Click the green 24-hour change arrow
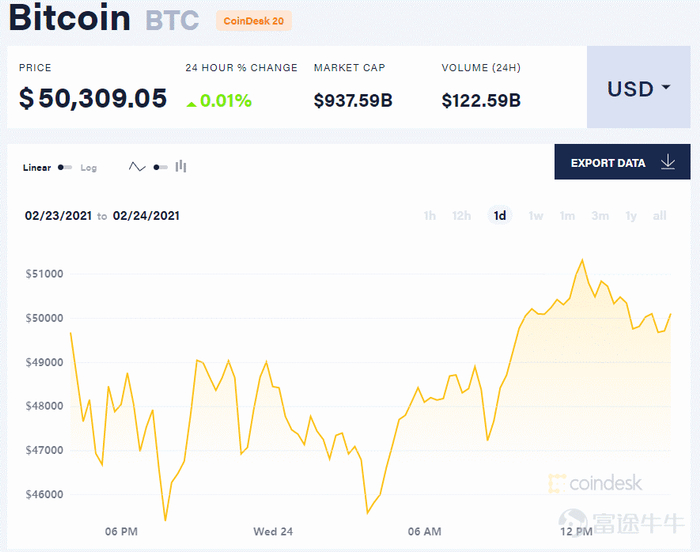 pyautogui.click(x=191, y=101)
